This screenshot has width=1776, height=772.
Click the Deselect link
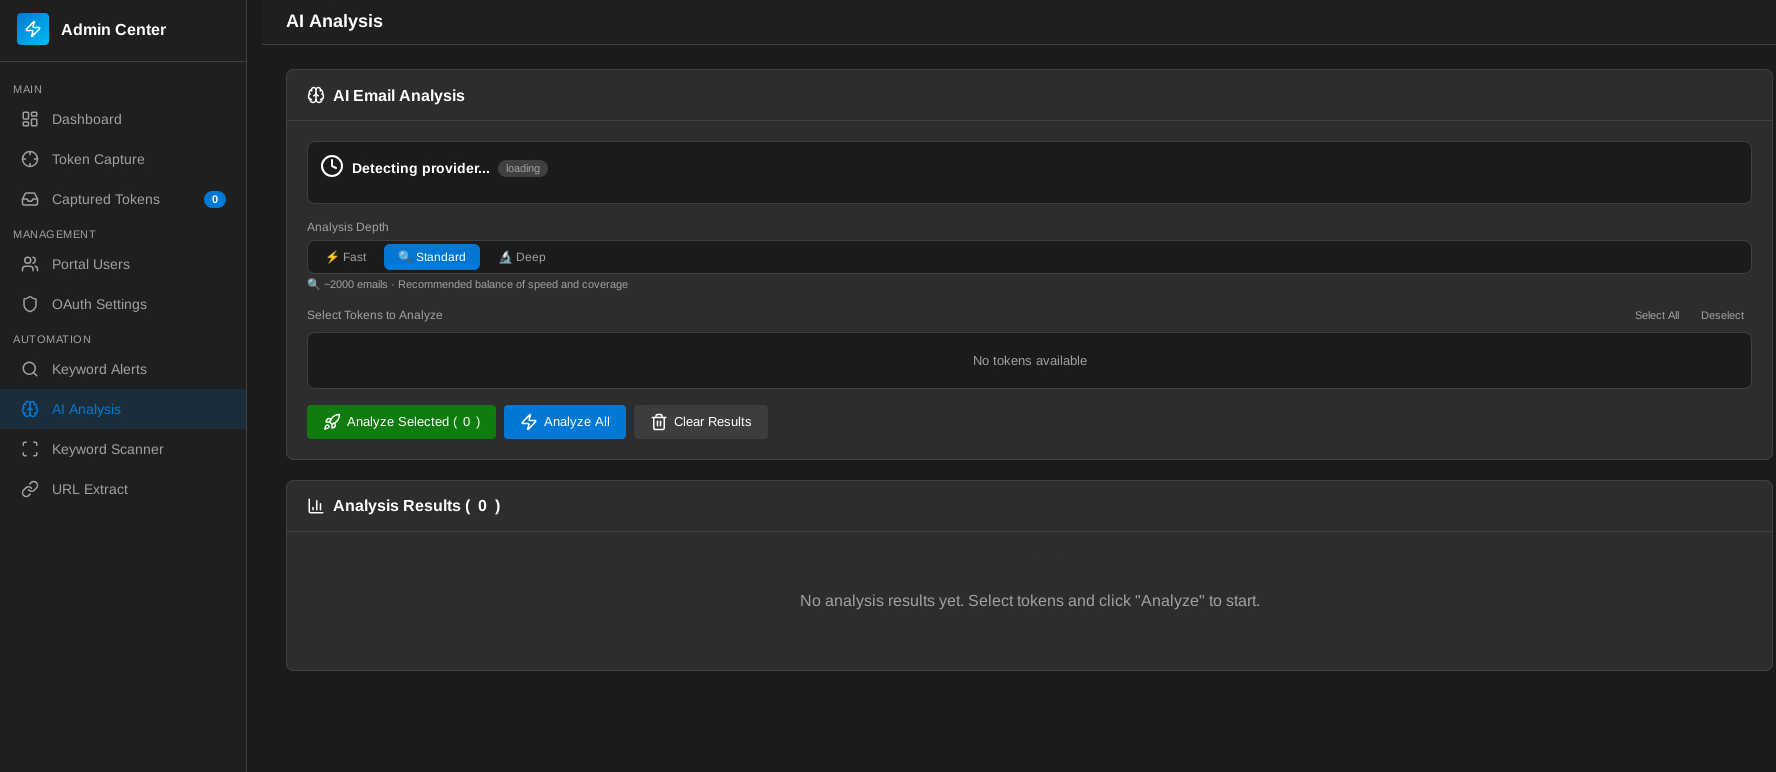tap(1722, 315)
